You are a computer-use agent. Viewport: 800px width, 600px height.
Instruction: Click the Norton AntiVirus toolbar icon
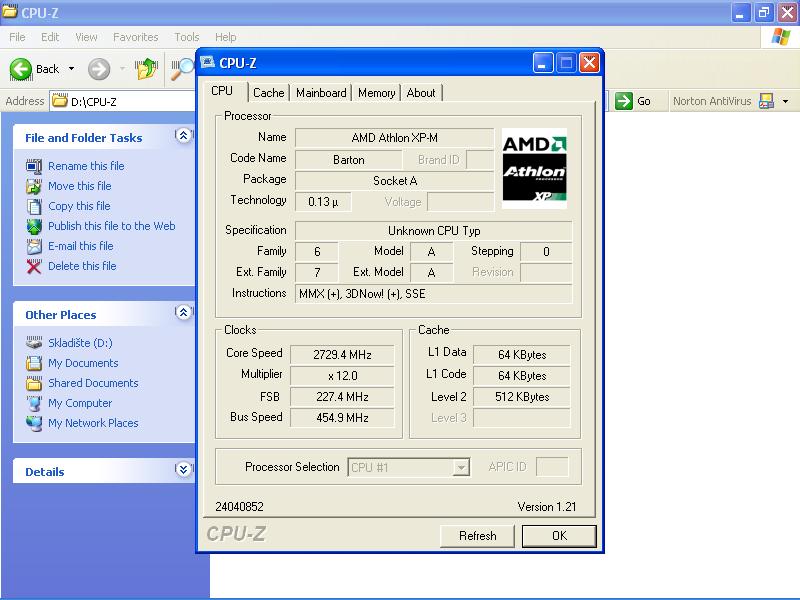tap(767, 101)
